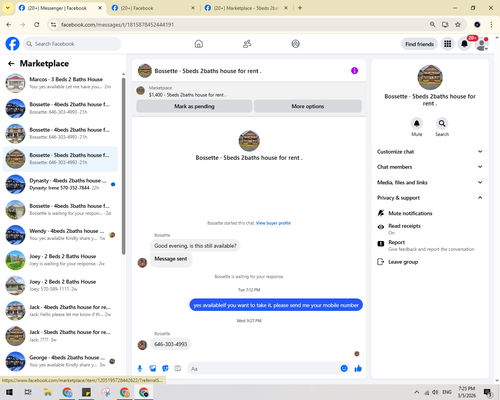Viewport: 500px width, 400px height.
Task: Attach a photo using the image icon
Action: point(153,368)
